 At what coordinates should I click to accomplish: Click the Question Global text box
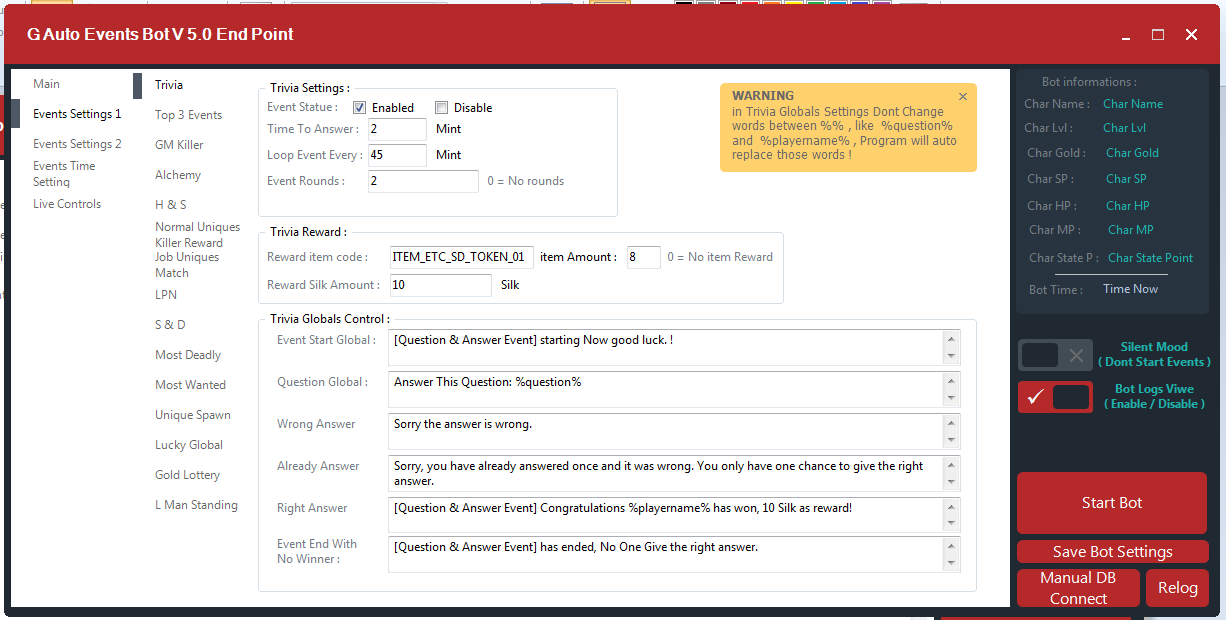[x=674, y=389]
